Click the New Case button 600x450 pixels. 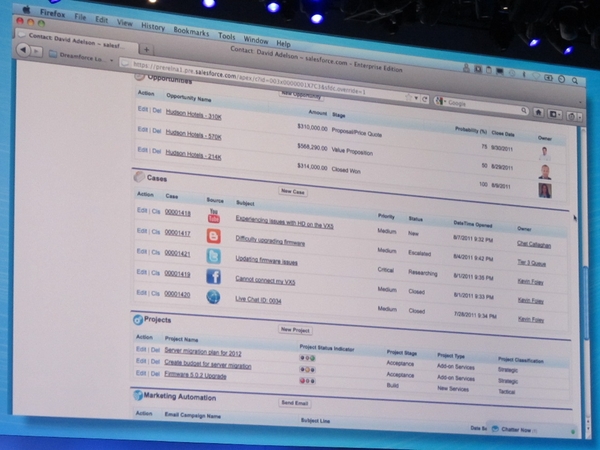click(x=293, y=192)
